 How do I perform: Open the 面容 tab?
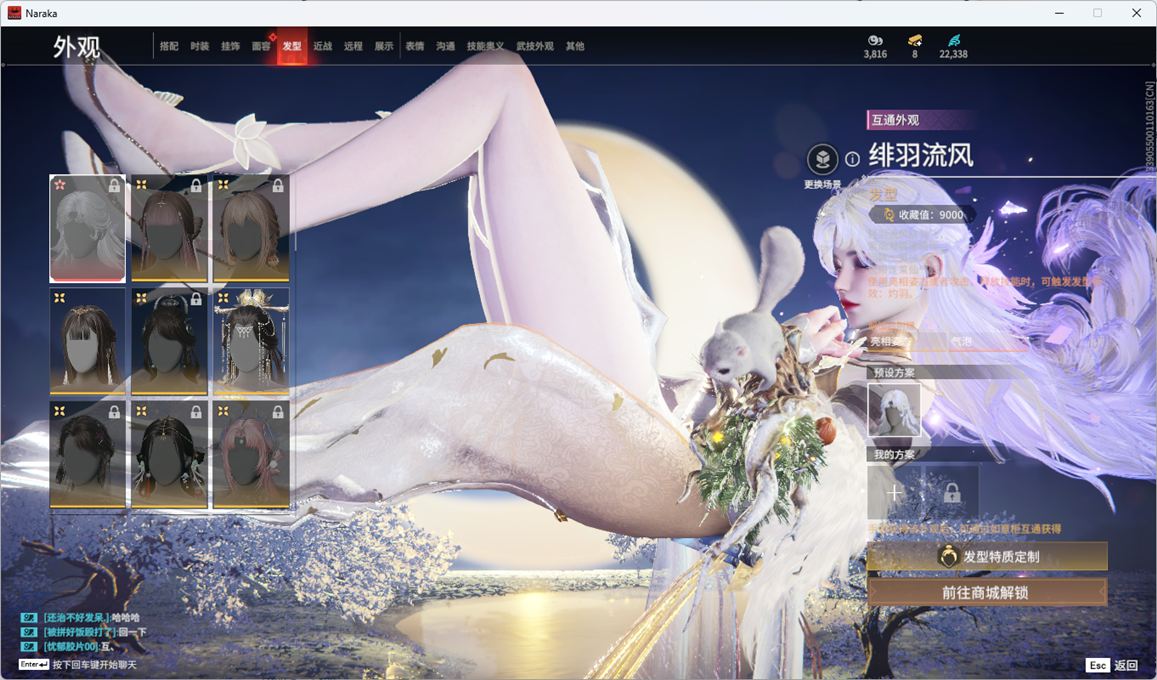[261, 46]
